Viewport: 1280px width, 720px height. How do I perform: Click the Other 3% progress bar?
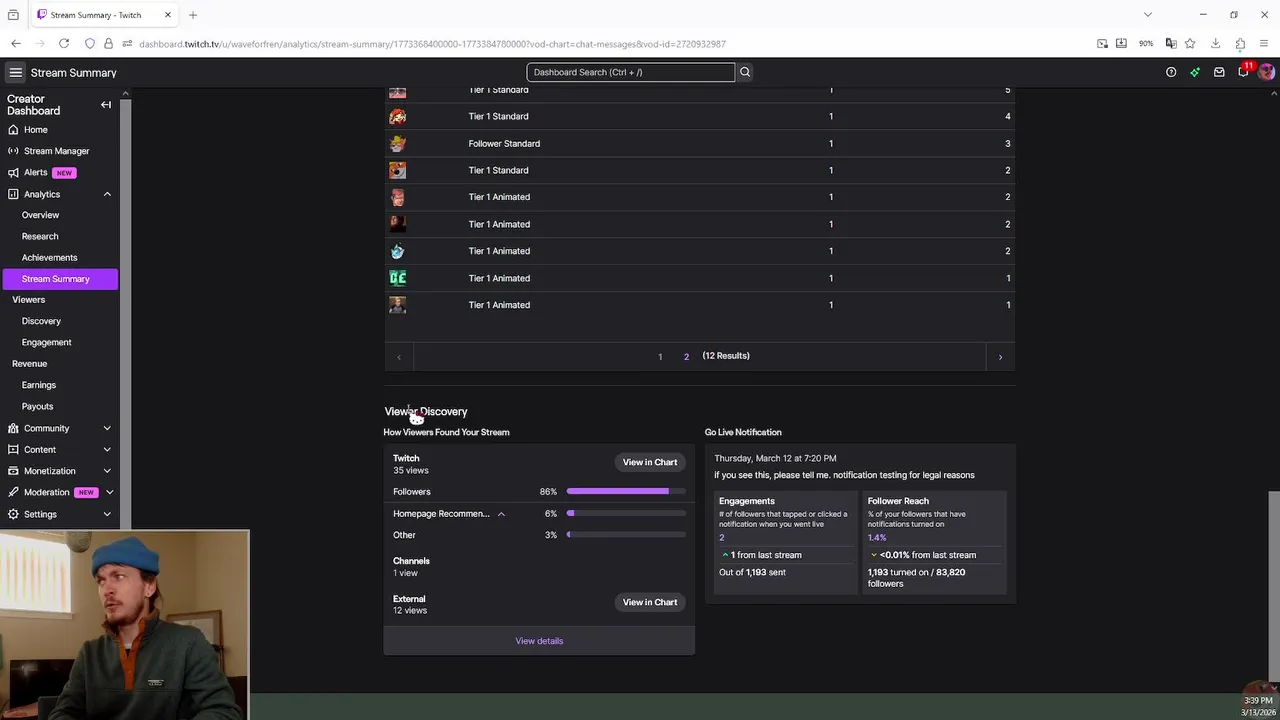click(x=626, y=535)
